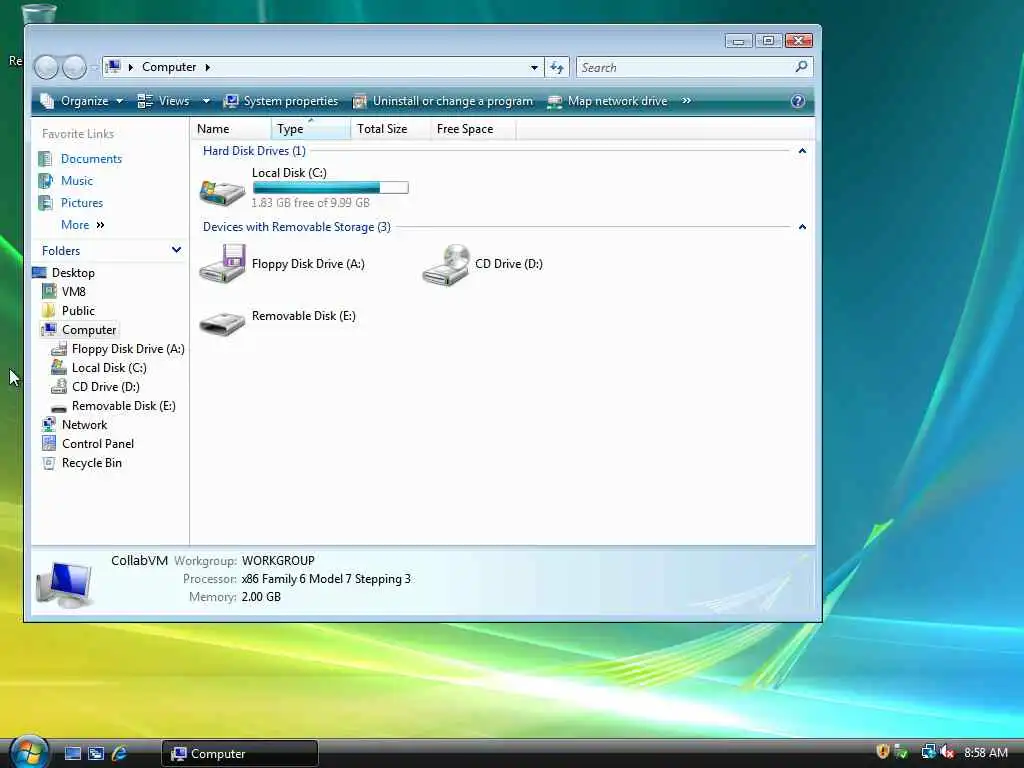Select Computer in the folder tree
1024x768 pixels.
89,330
